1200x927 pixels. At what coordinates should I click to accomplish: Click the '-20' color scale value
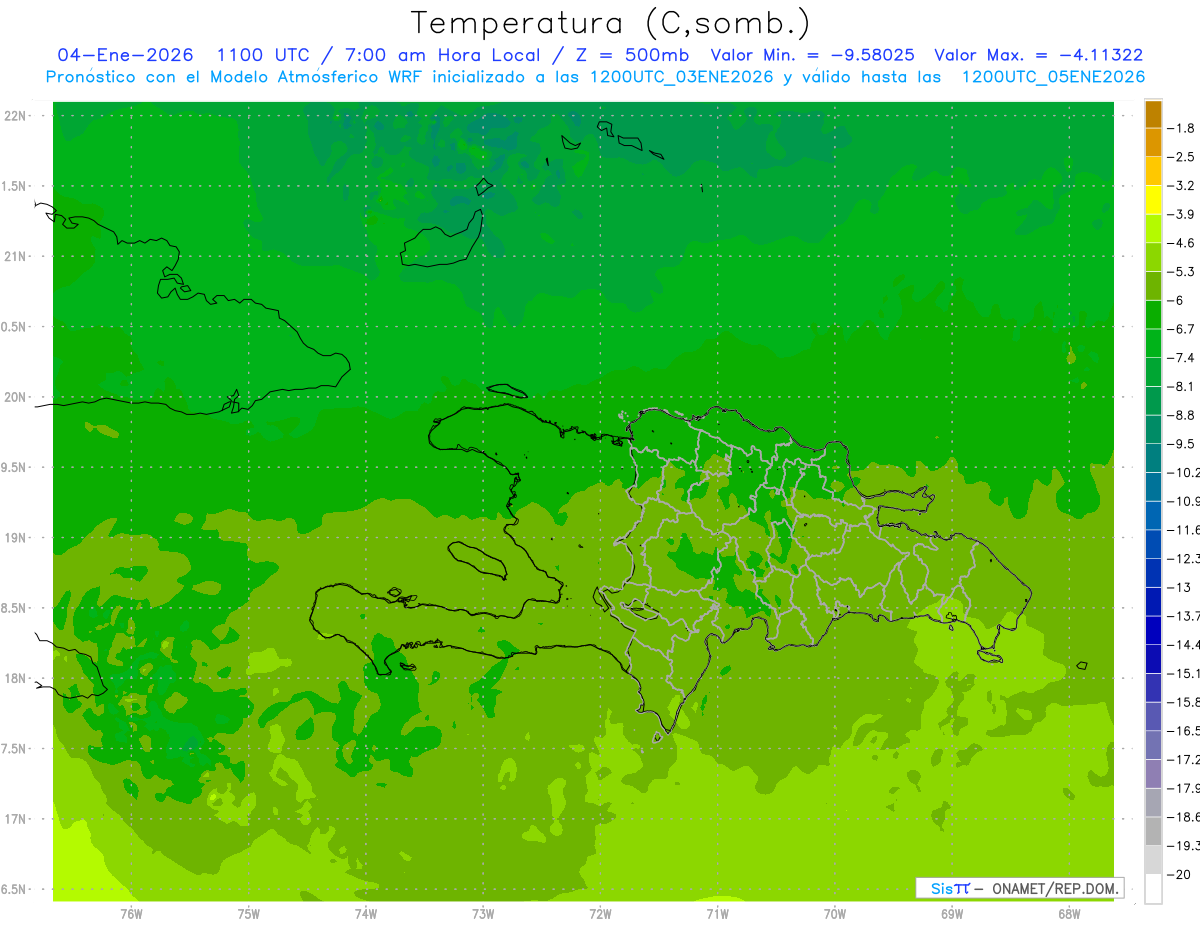(x=1179, y=874)
